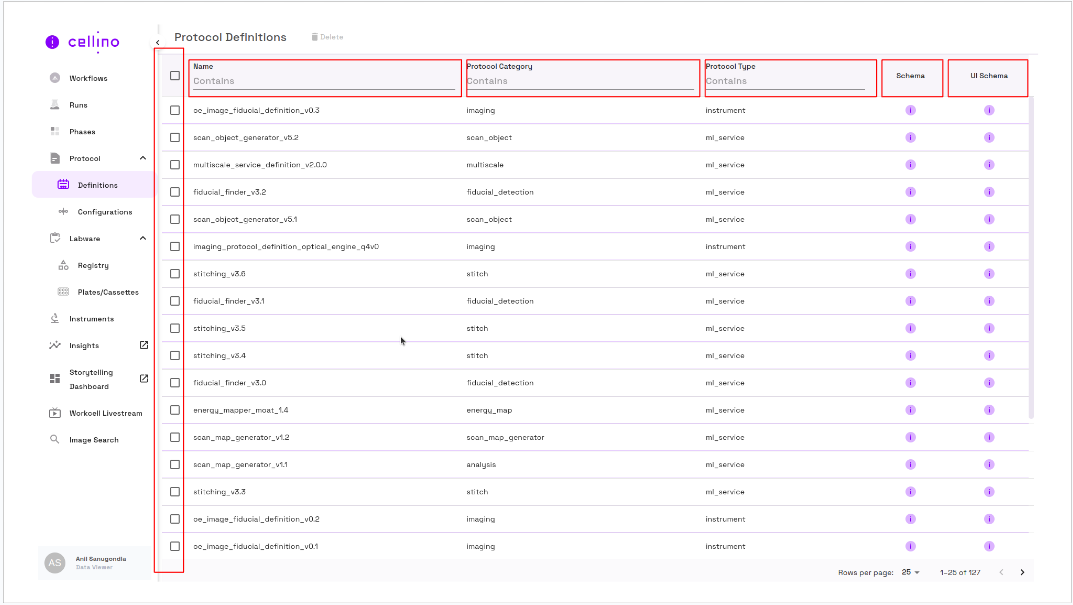Collapse the Labware sidebar section
Image resolution: width=1073 pixels, height=605 pixels.
tap(142, 239)
